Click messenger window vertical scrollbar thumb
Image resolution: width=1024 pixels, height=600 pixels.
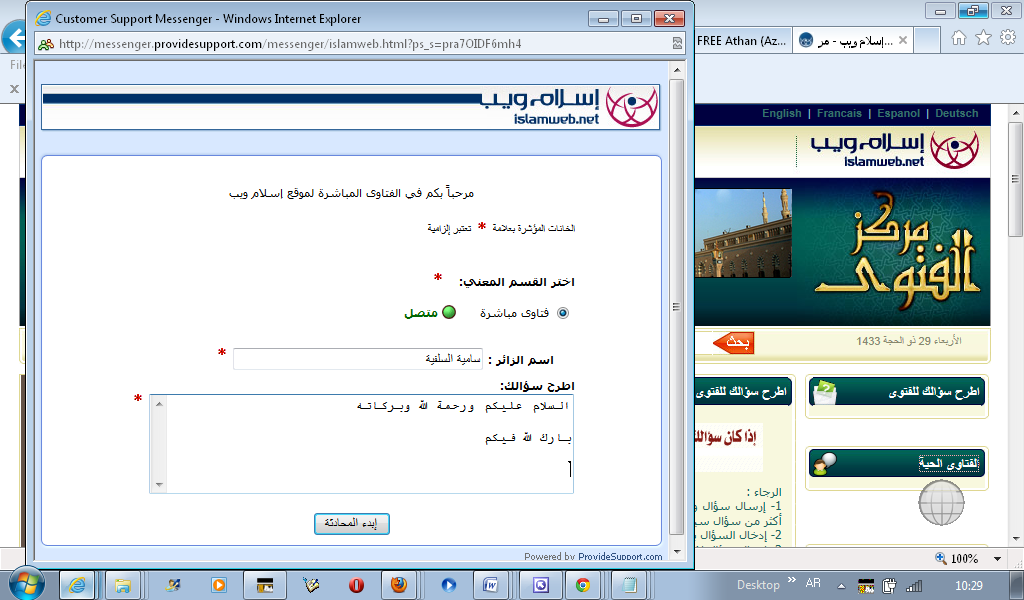pos(676,307)
